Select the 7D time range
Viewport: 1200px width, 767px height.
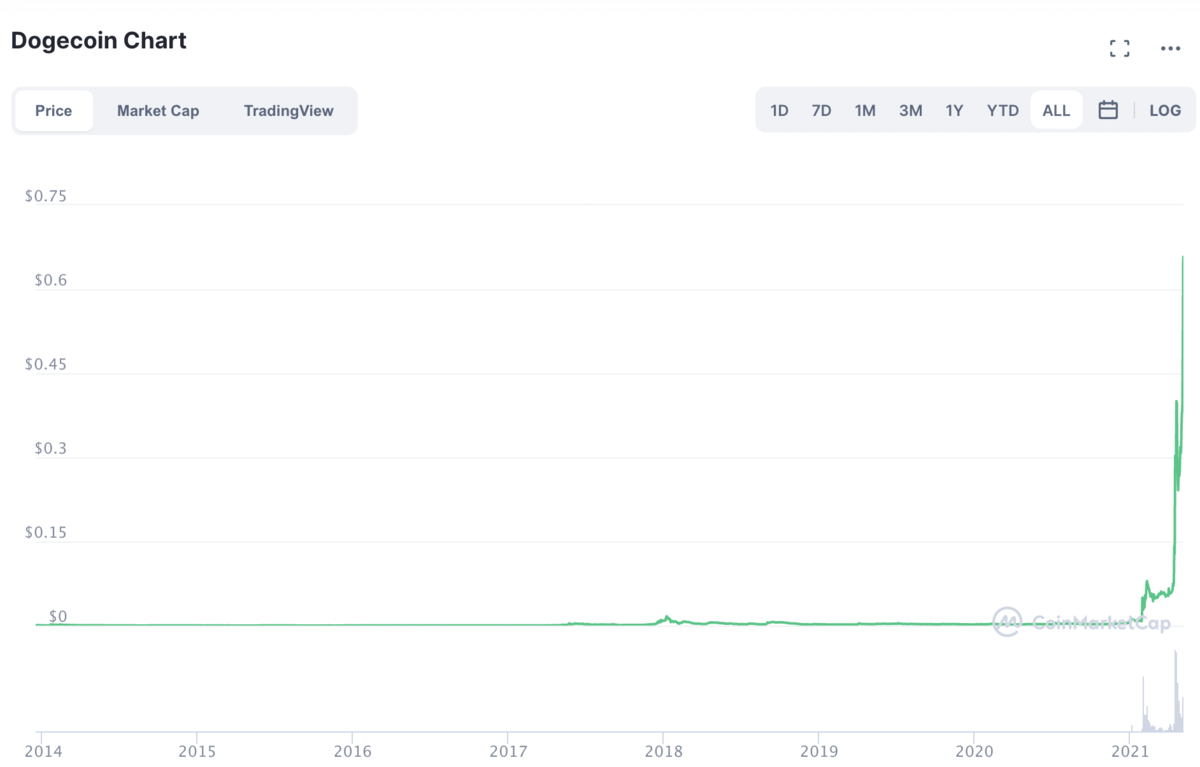click(x=821, y=110)
